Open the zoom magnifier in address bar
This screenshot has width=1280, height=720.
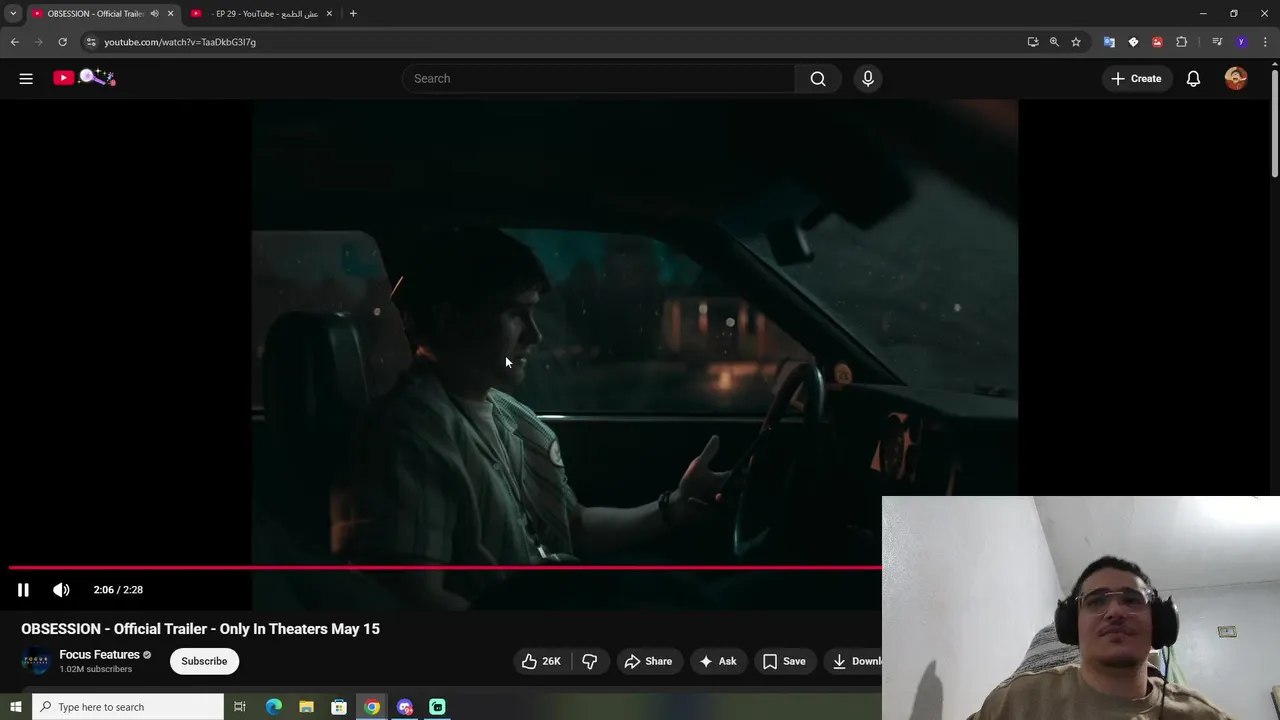click(x=1054, y=42)
